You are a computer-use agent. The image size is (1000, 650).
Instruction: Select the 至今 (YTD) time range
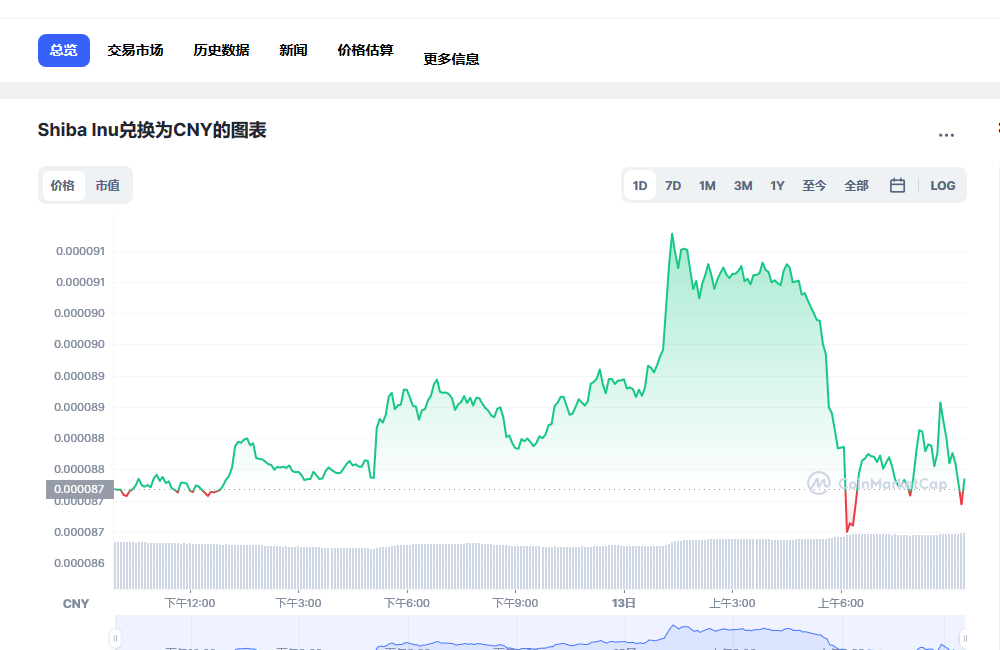coord(814,186)
